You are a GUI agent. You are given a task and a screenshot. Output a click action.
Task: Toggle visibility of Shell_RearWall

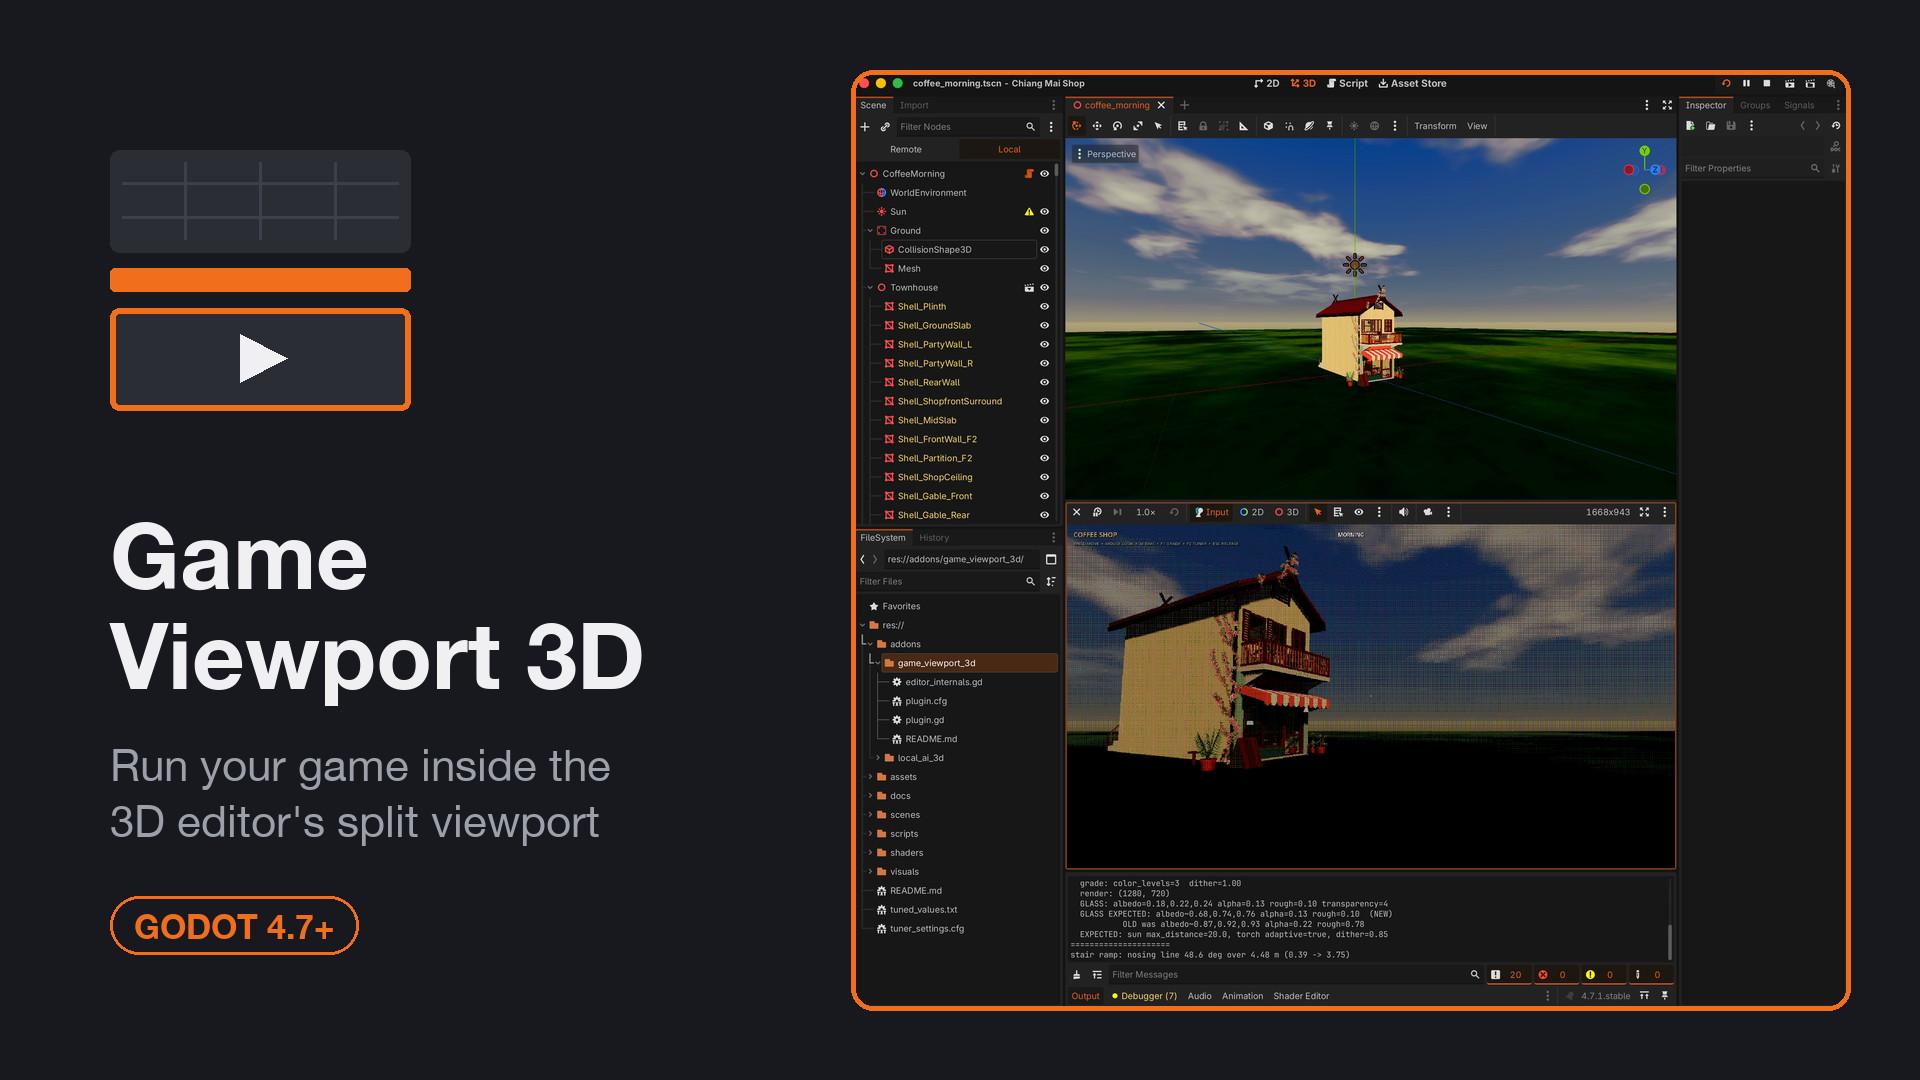(1044, 383)
